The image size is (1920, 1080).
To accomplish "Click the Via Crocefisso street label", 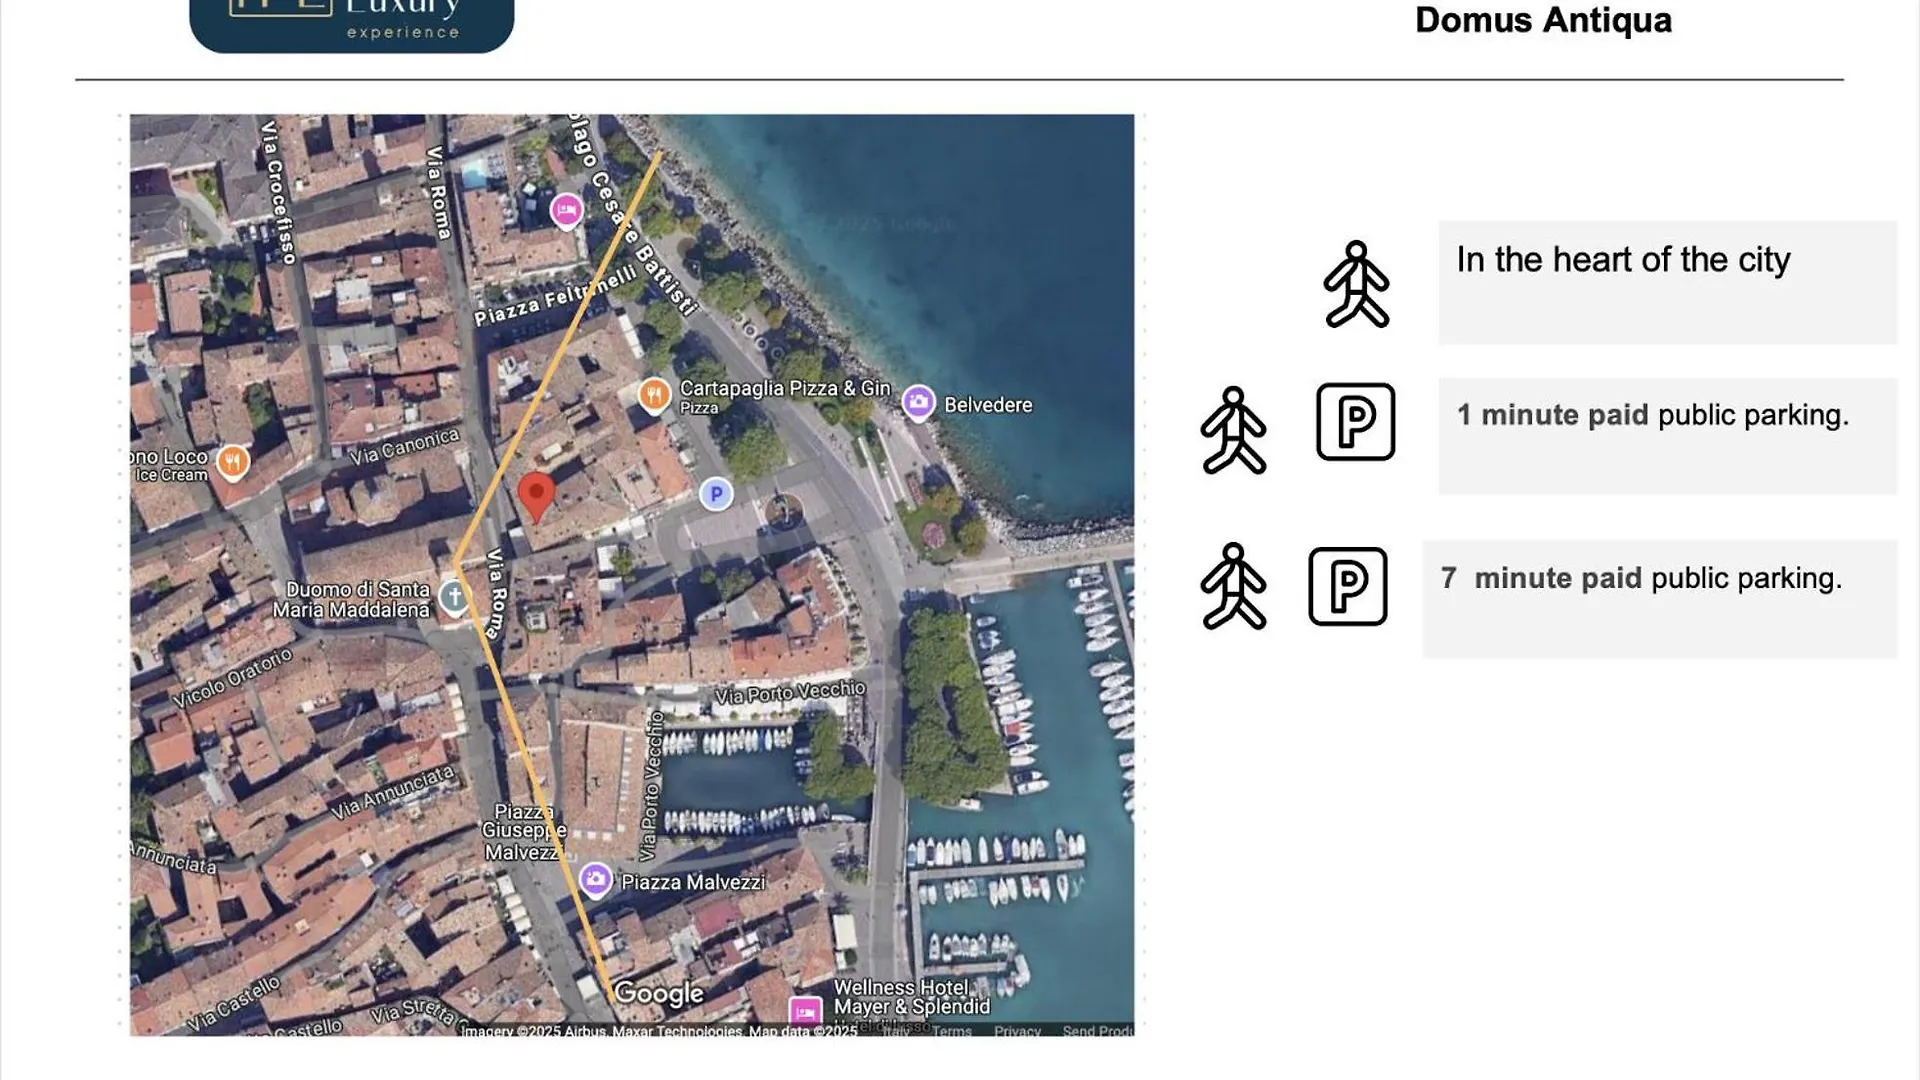I will [x=278, y=193].
